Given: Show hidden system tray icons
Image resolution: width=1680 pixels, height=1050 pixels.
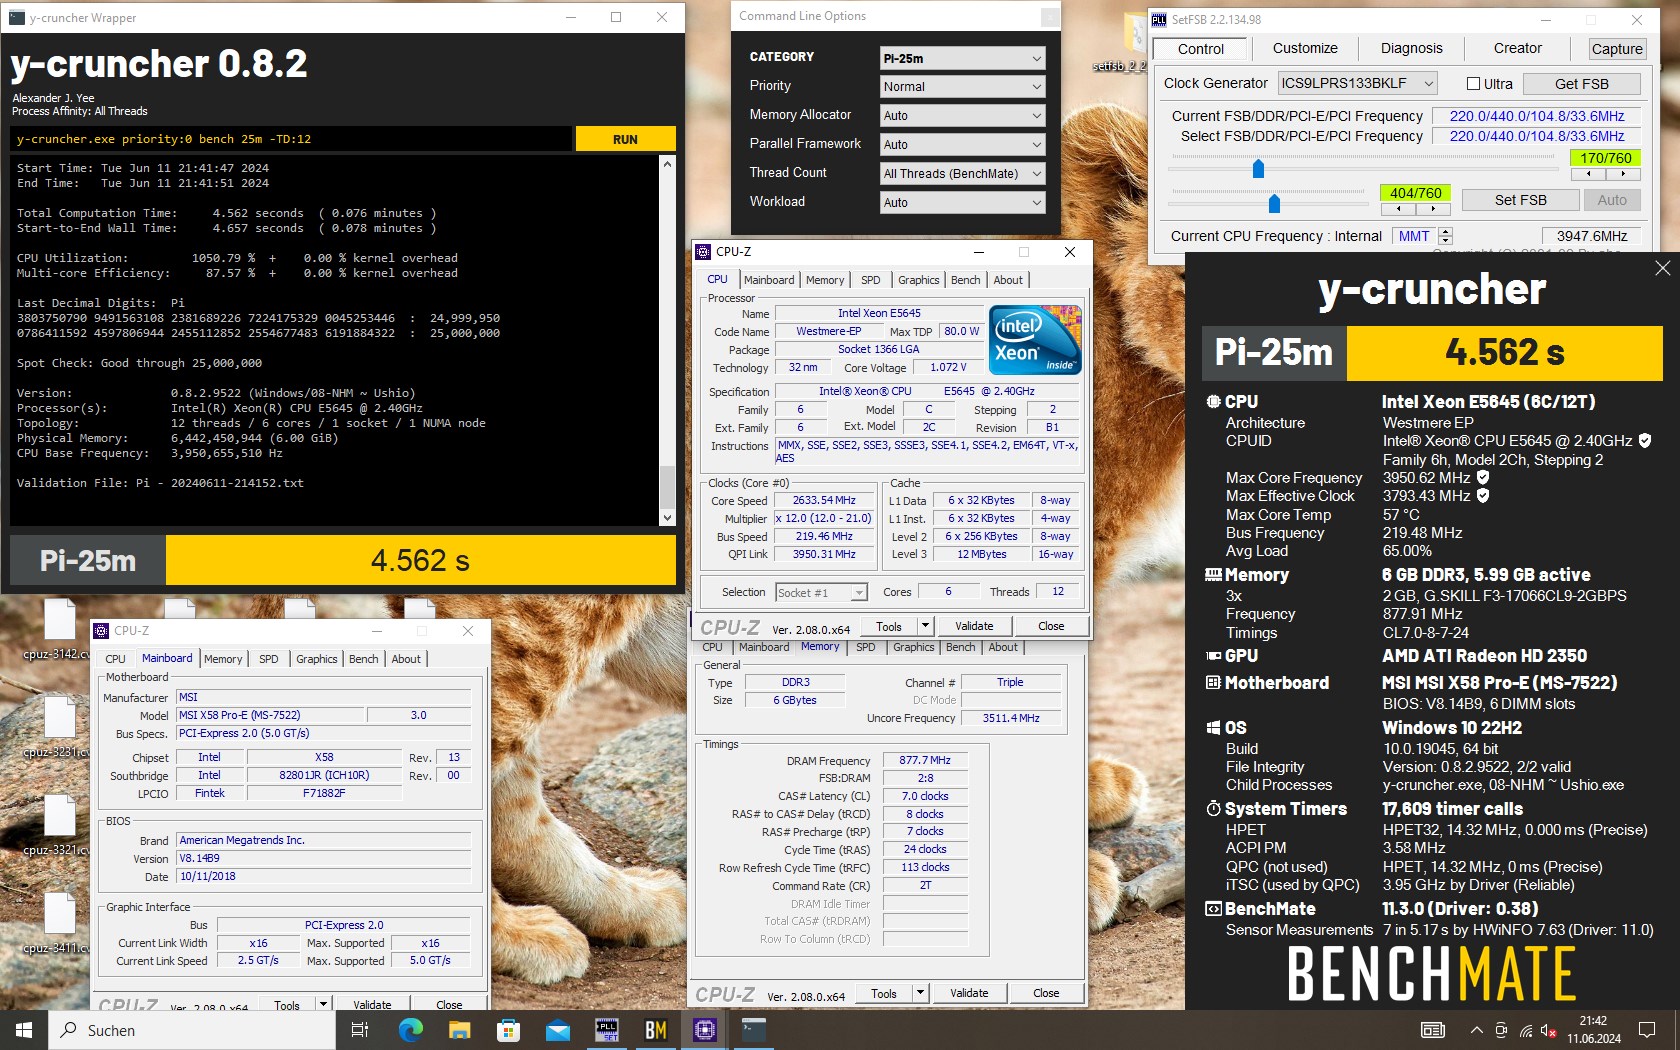Looking at the screenshot, I should pos(1476,1030).
